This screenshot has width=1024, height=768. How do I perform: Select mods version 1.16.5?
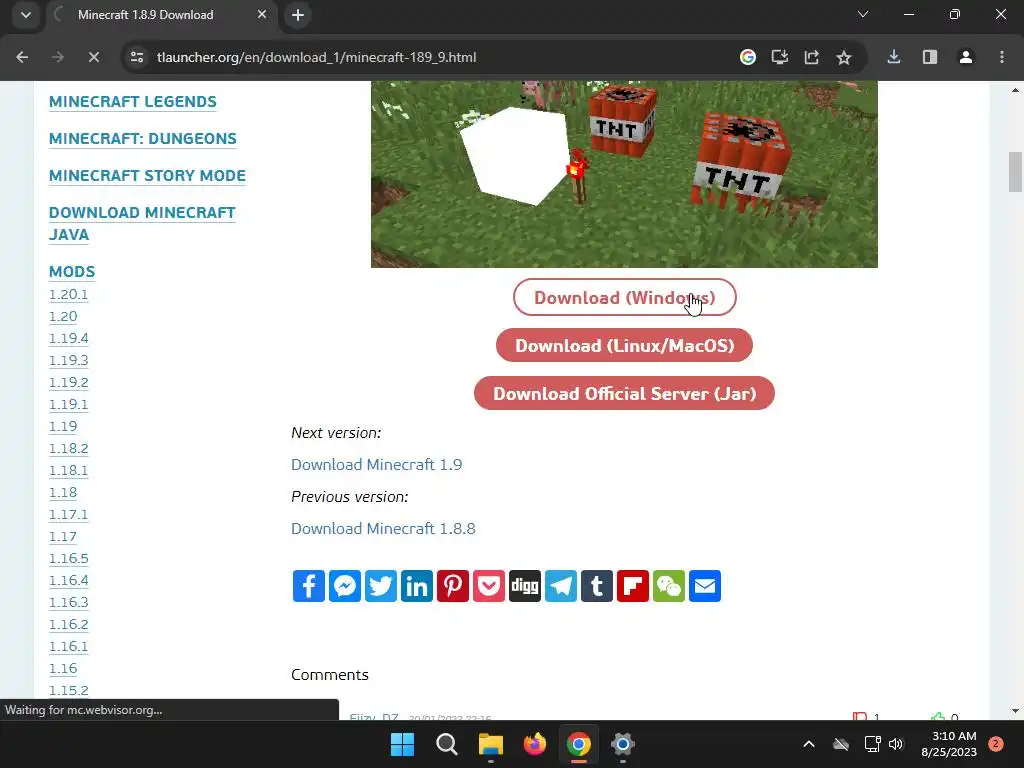(x=69, y=558)
